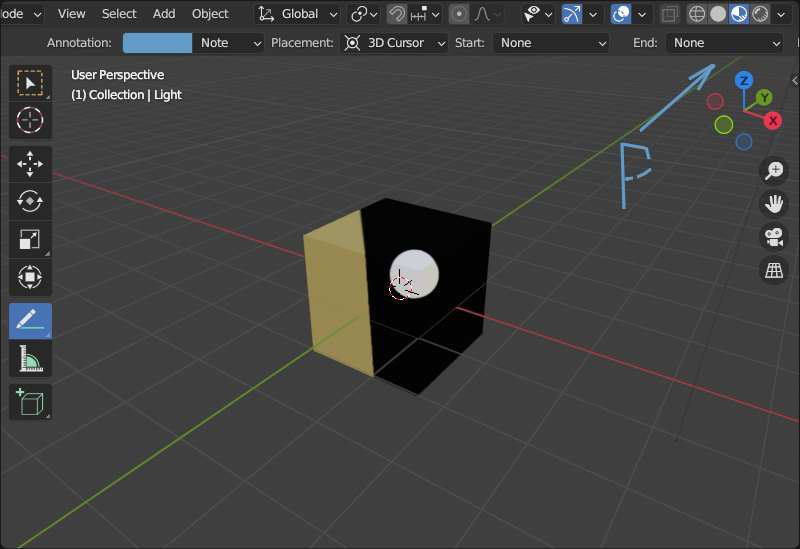Toggle viewport gizmos visibility

(x=571, y=14)
